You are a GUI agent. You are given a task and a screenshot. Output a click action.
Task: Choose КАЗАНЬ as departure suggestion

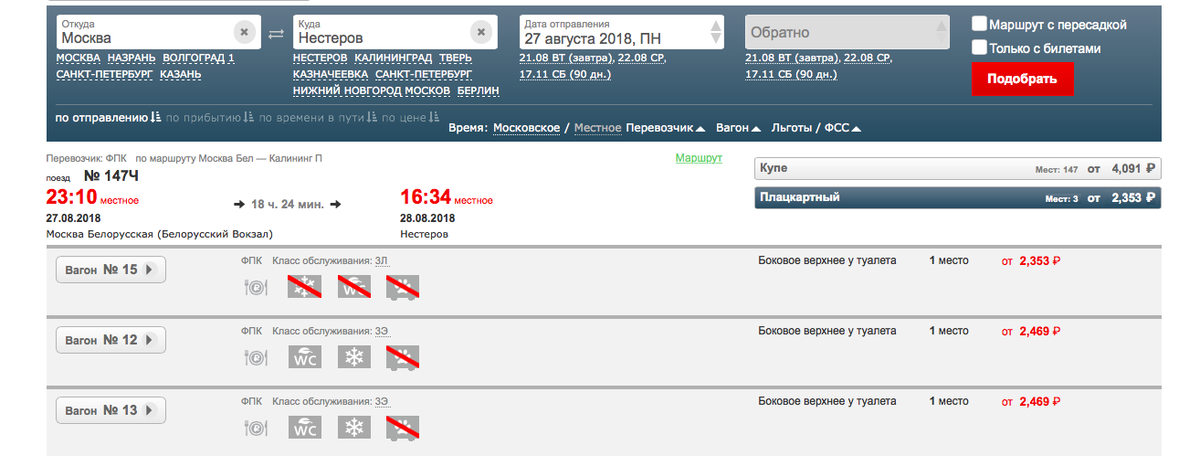coord(179,74)
